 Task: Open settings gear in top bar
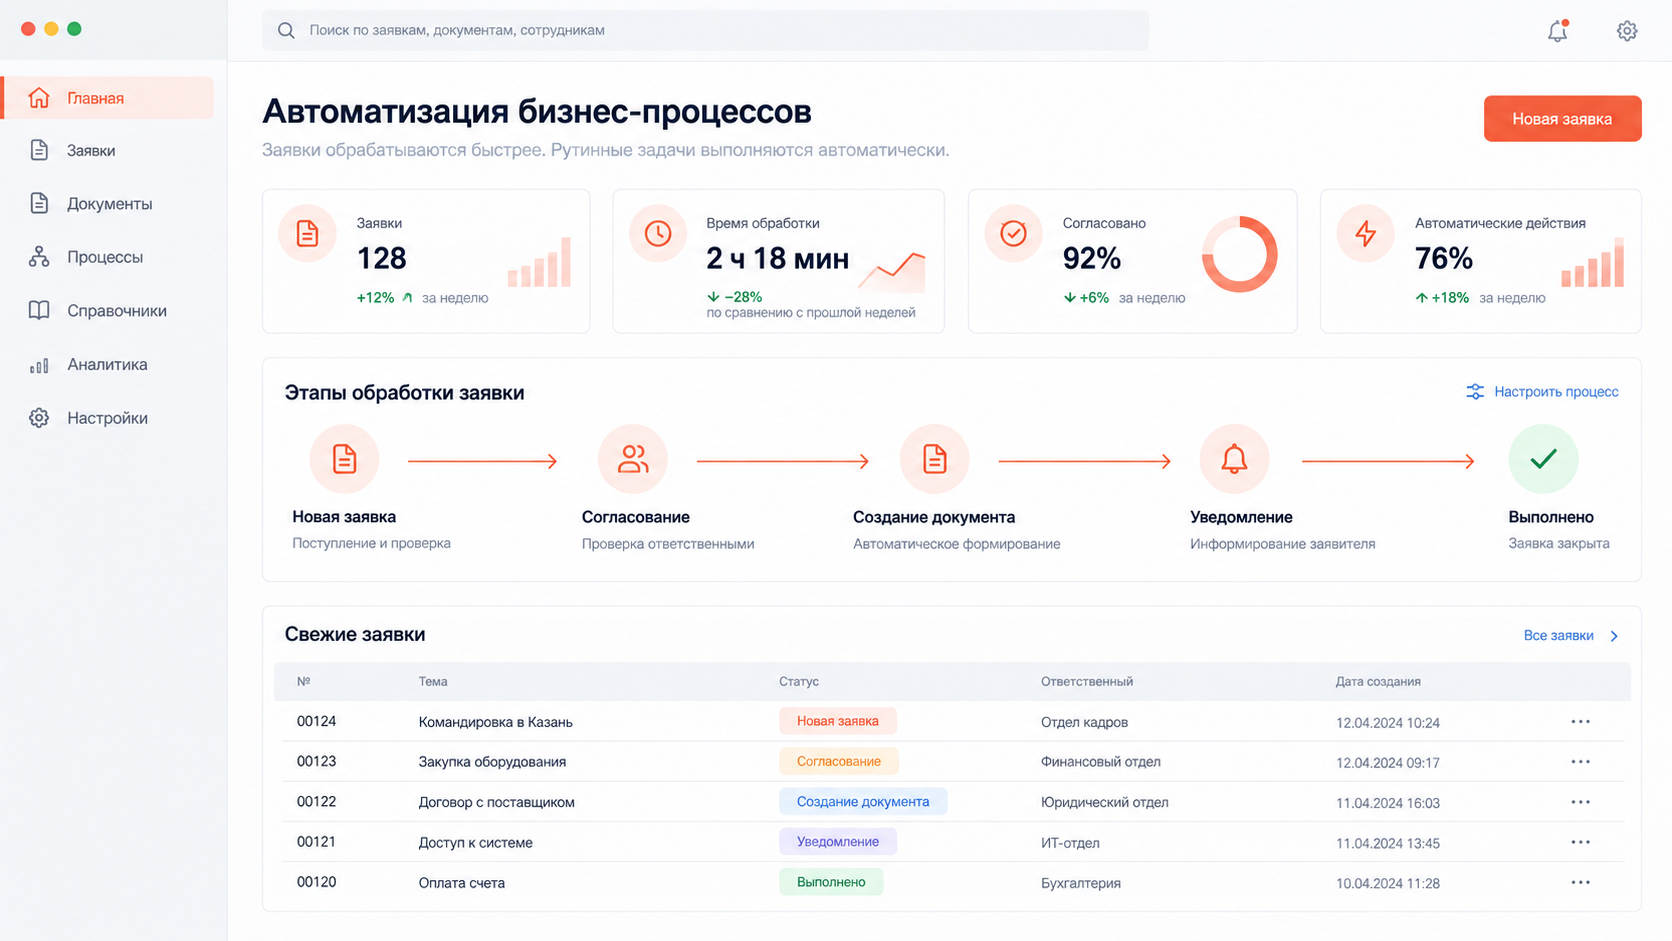(1627, 31)
